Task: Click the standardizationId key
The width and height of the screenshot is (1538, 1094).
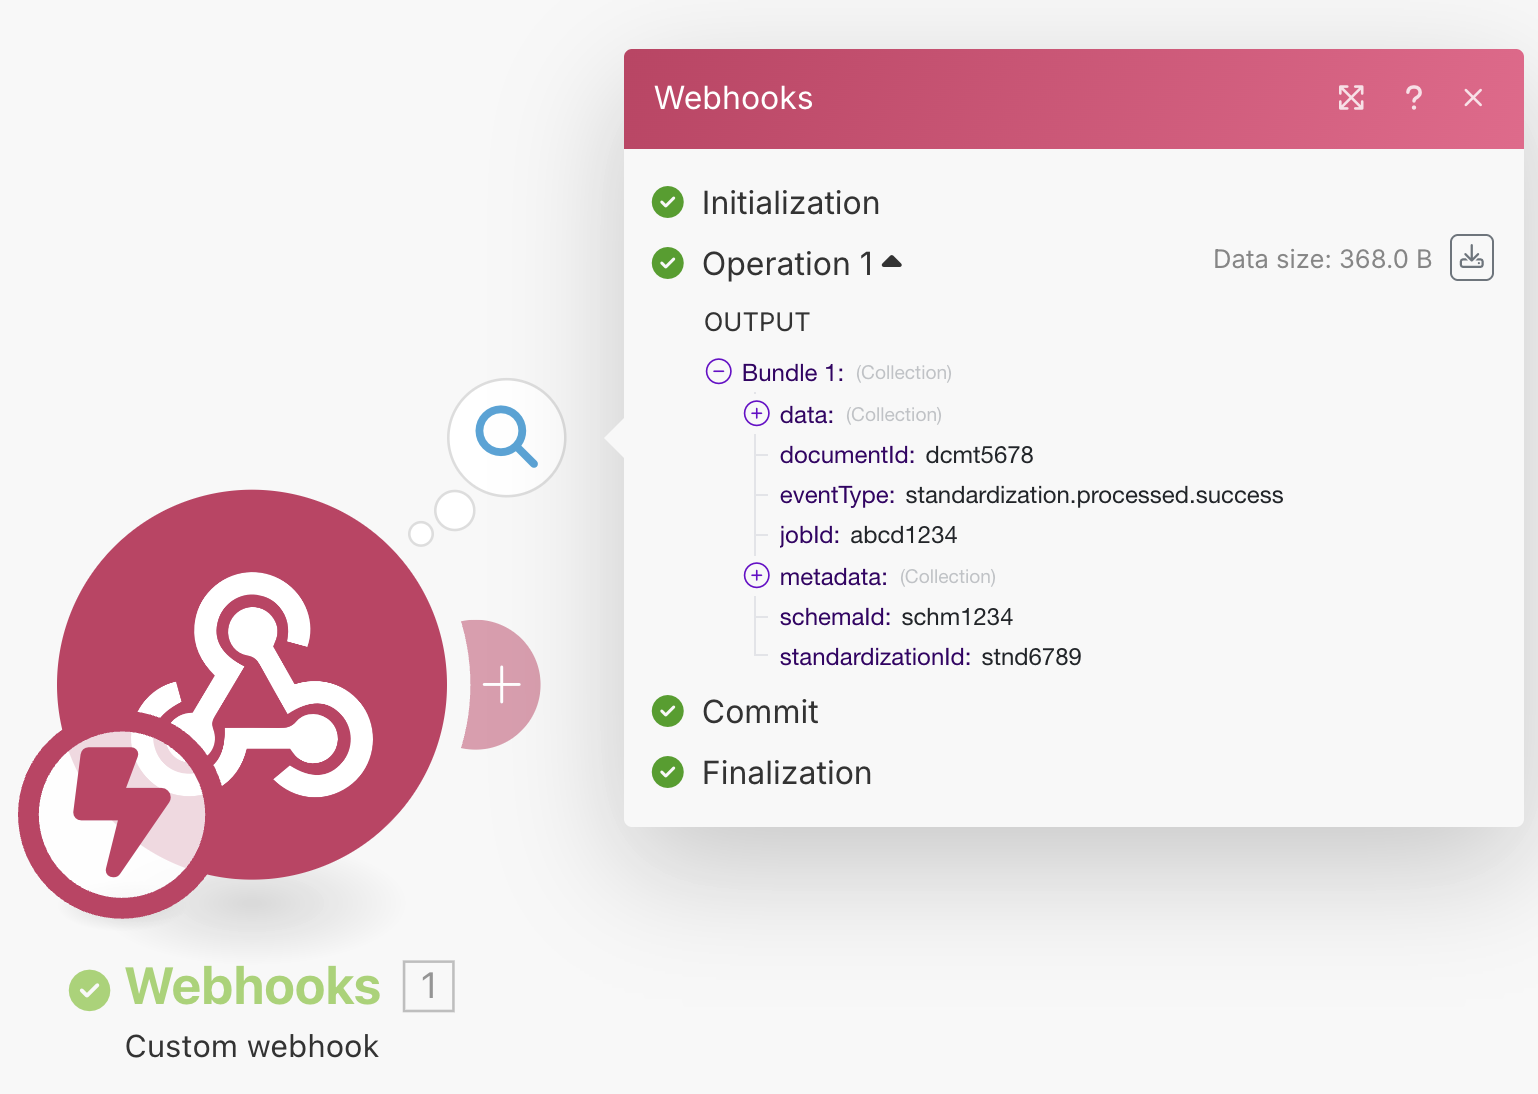Action: [875, 657]
